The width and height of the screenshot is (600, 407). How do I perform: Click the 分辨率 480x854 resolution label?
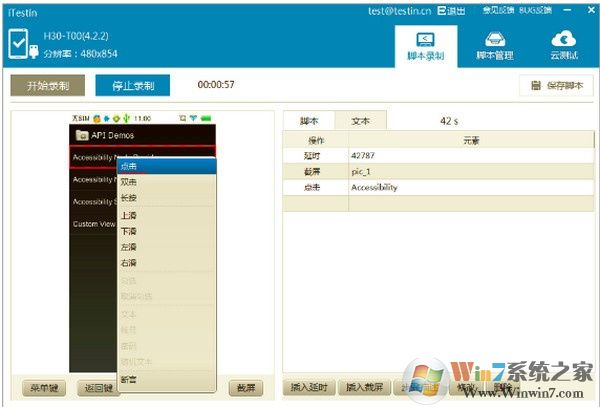pos(80,54)
